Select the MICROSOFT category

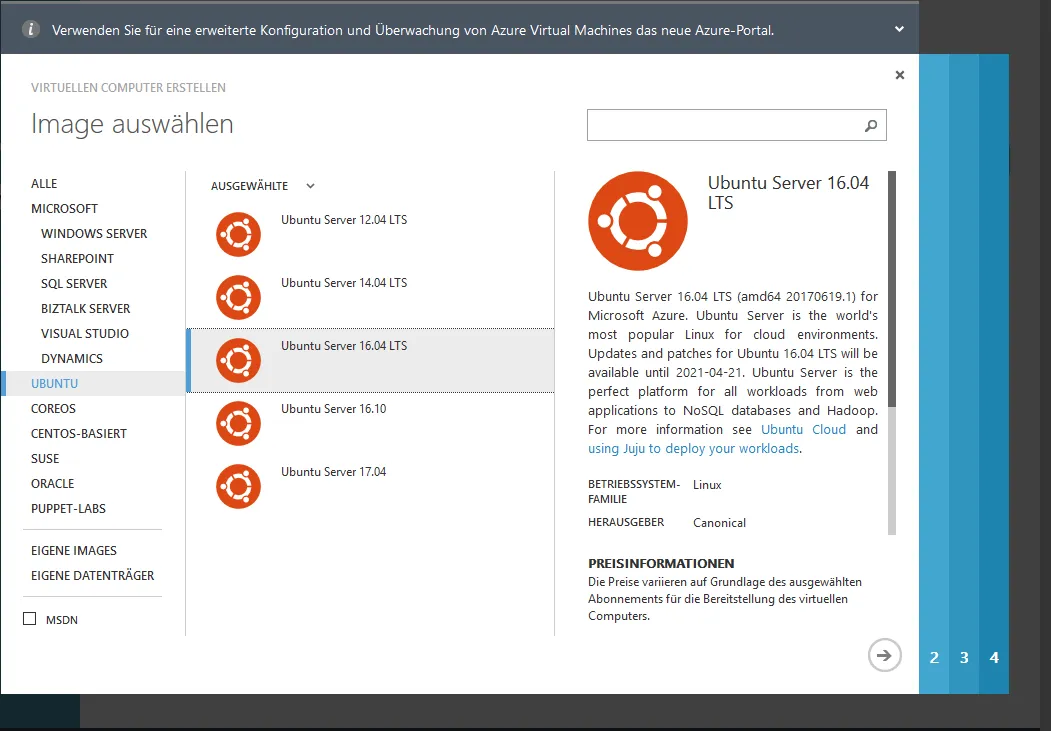click(64, 208)
